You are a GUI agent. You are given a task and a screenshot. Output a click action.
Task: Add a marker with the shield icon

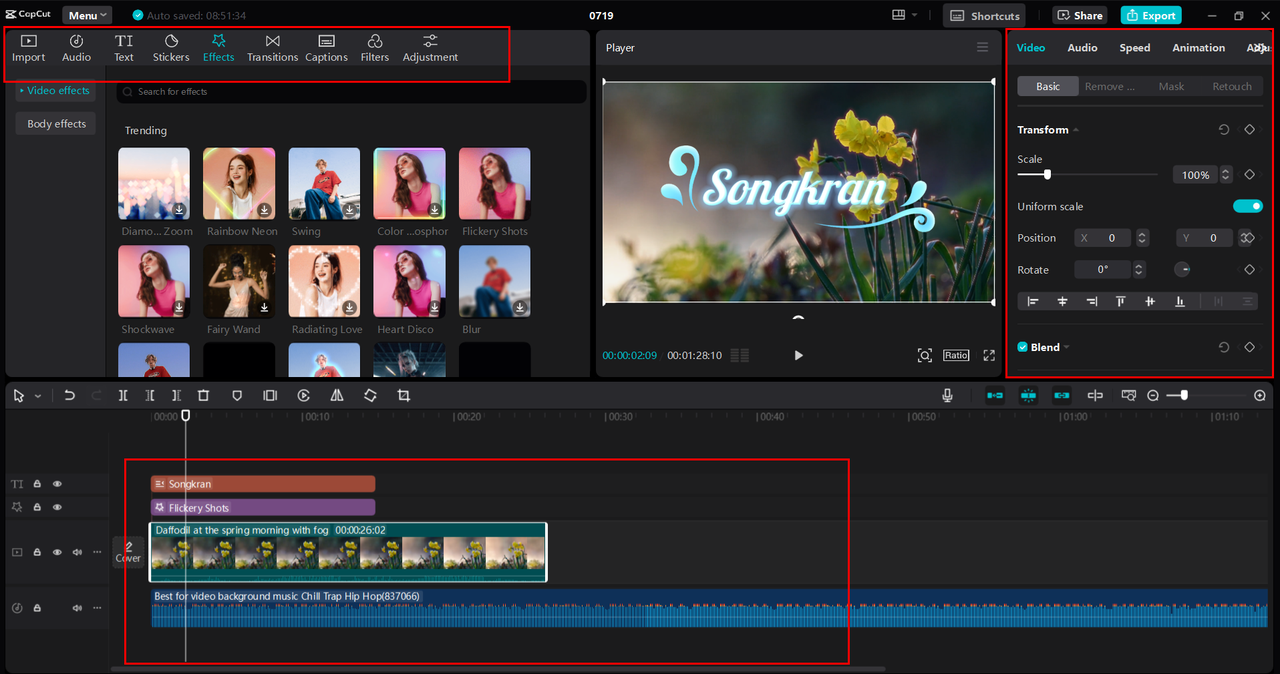[237, 396]
